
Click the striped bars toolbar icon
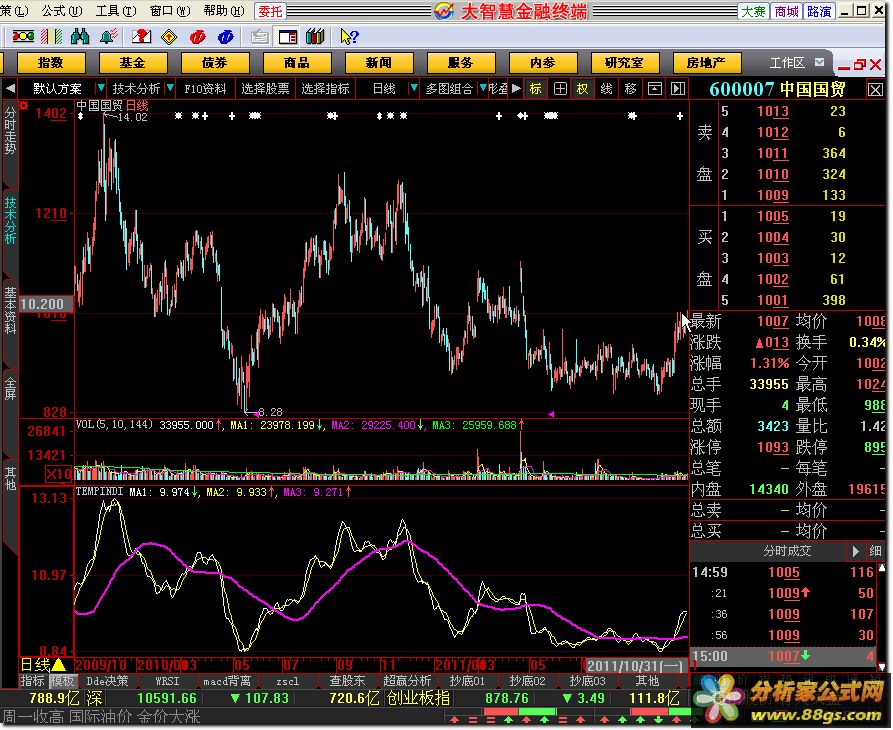[x=51, y=37]
